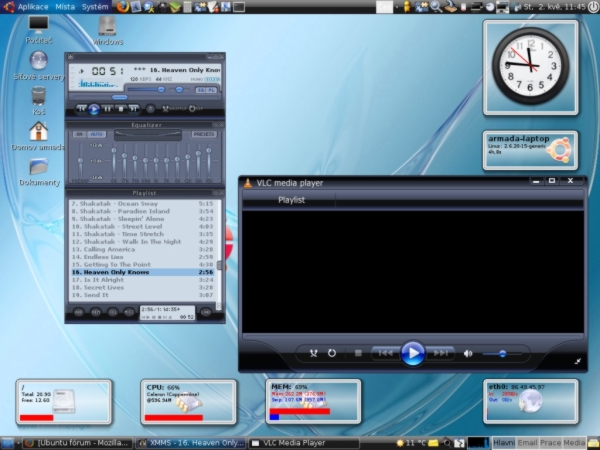Select track 15. Getting To The Point

coord(142,265)
